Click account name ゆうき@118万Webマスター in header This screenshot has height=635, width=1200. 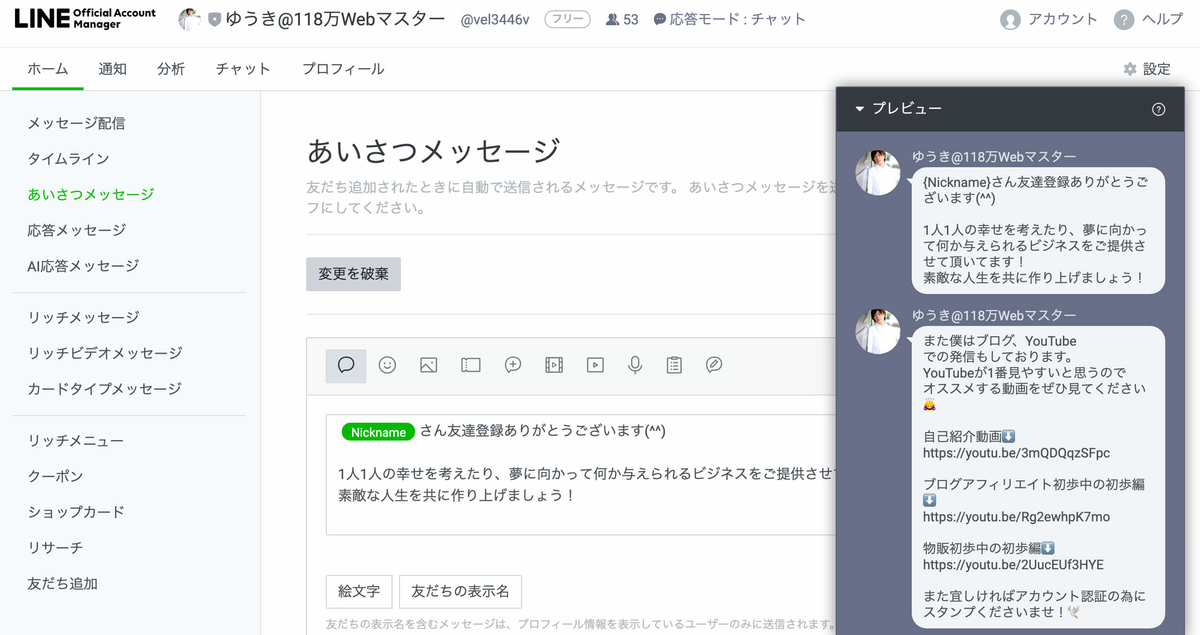tap(336, 19)
